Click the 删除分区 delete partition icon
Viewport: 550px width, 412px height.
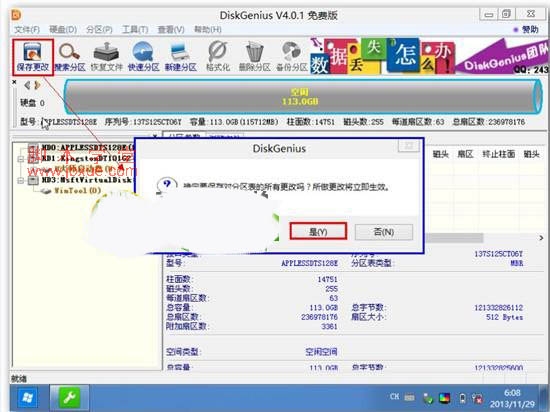pyautogui.click(x=255, y=57)
